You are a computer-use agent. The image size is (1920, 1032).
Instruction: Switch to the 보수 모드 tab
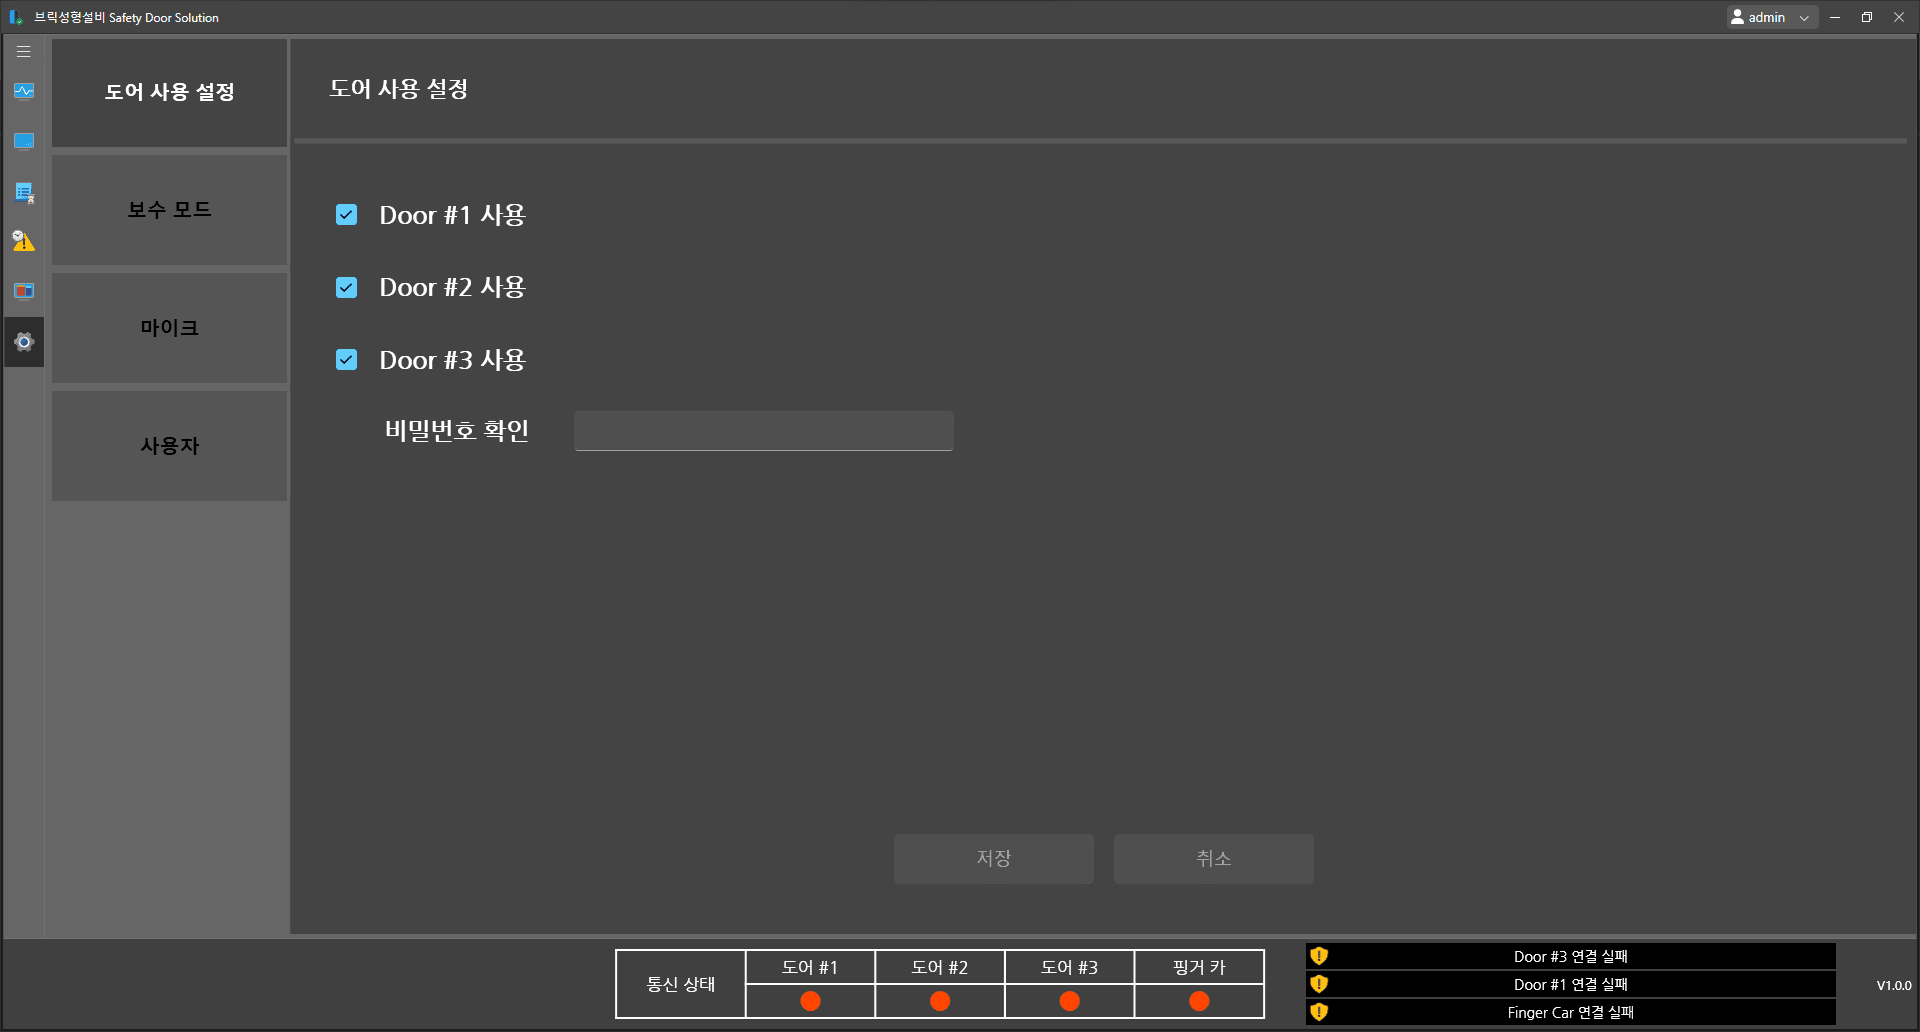pos(168,210)
